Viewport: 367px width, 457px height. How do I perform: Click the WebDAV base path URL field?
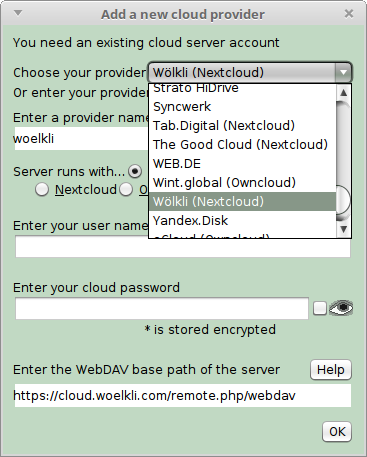pos(183,396)
